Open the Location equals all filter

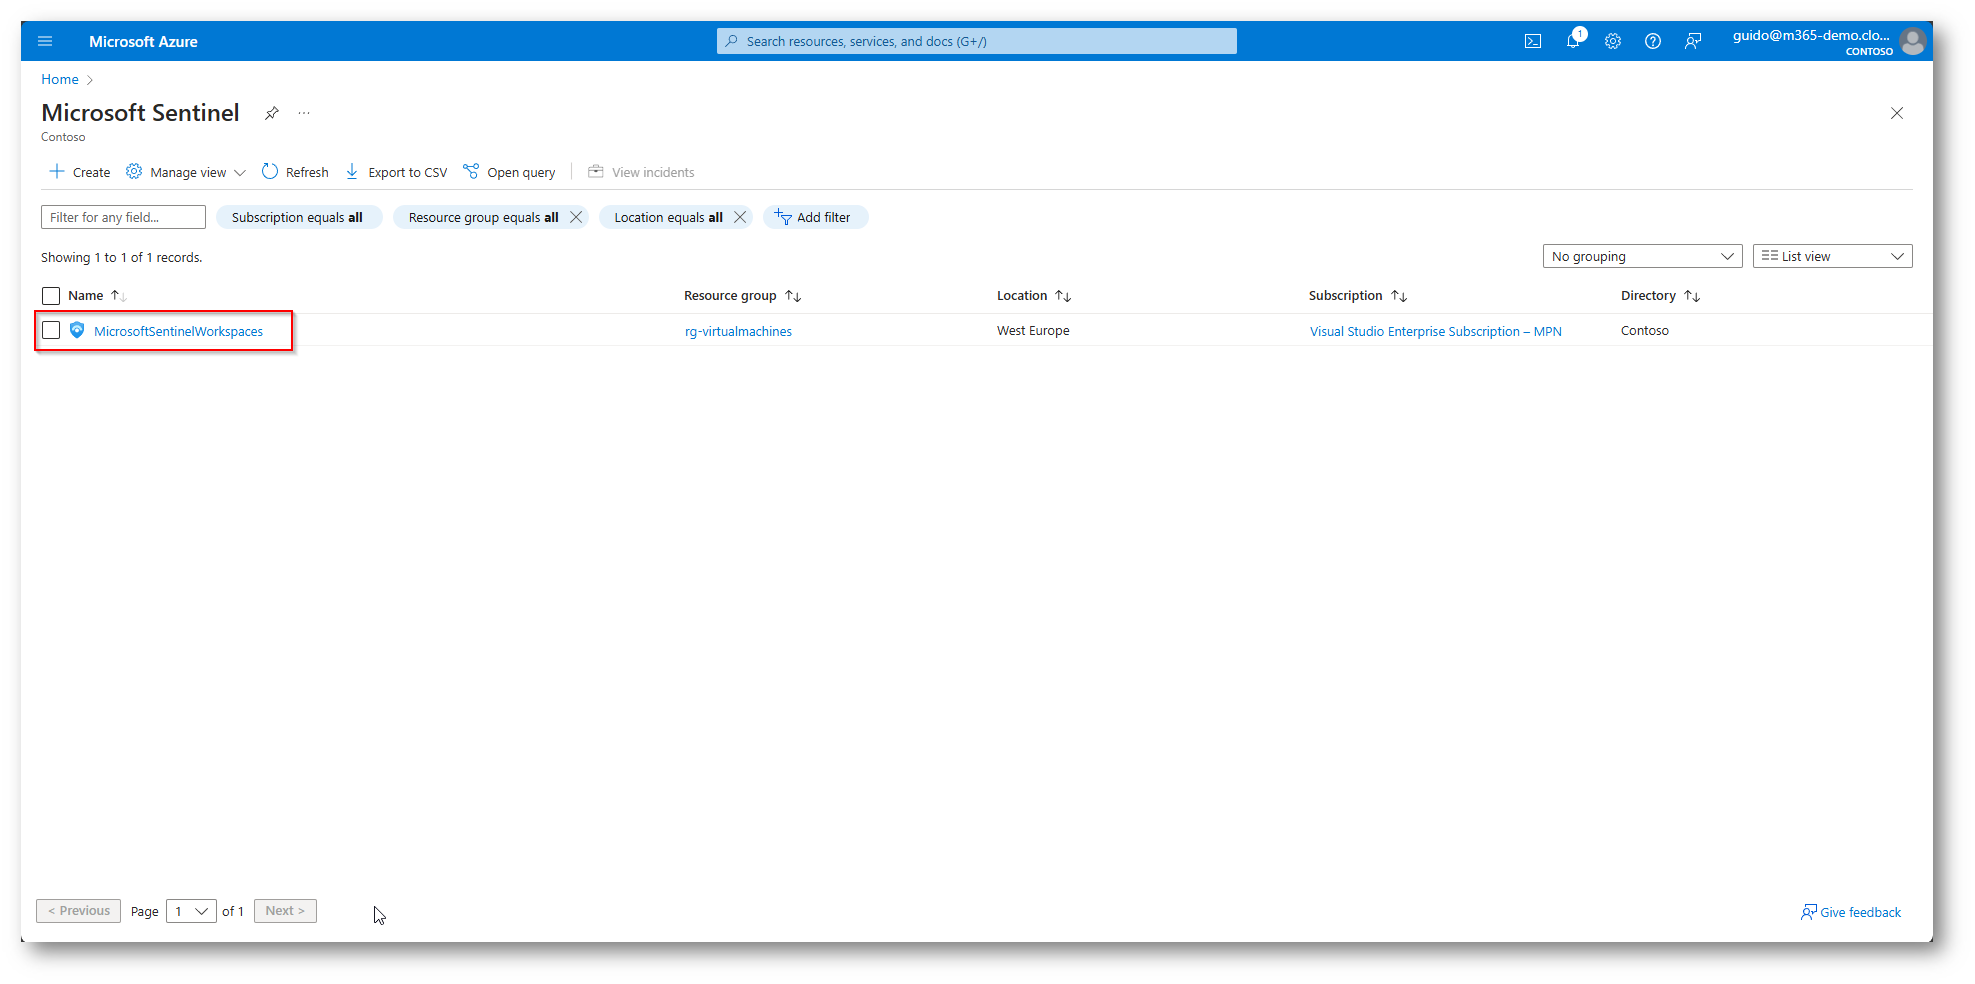[x=668, y=217]
